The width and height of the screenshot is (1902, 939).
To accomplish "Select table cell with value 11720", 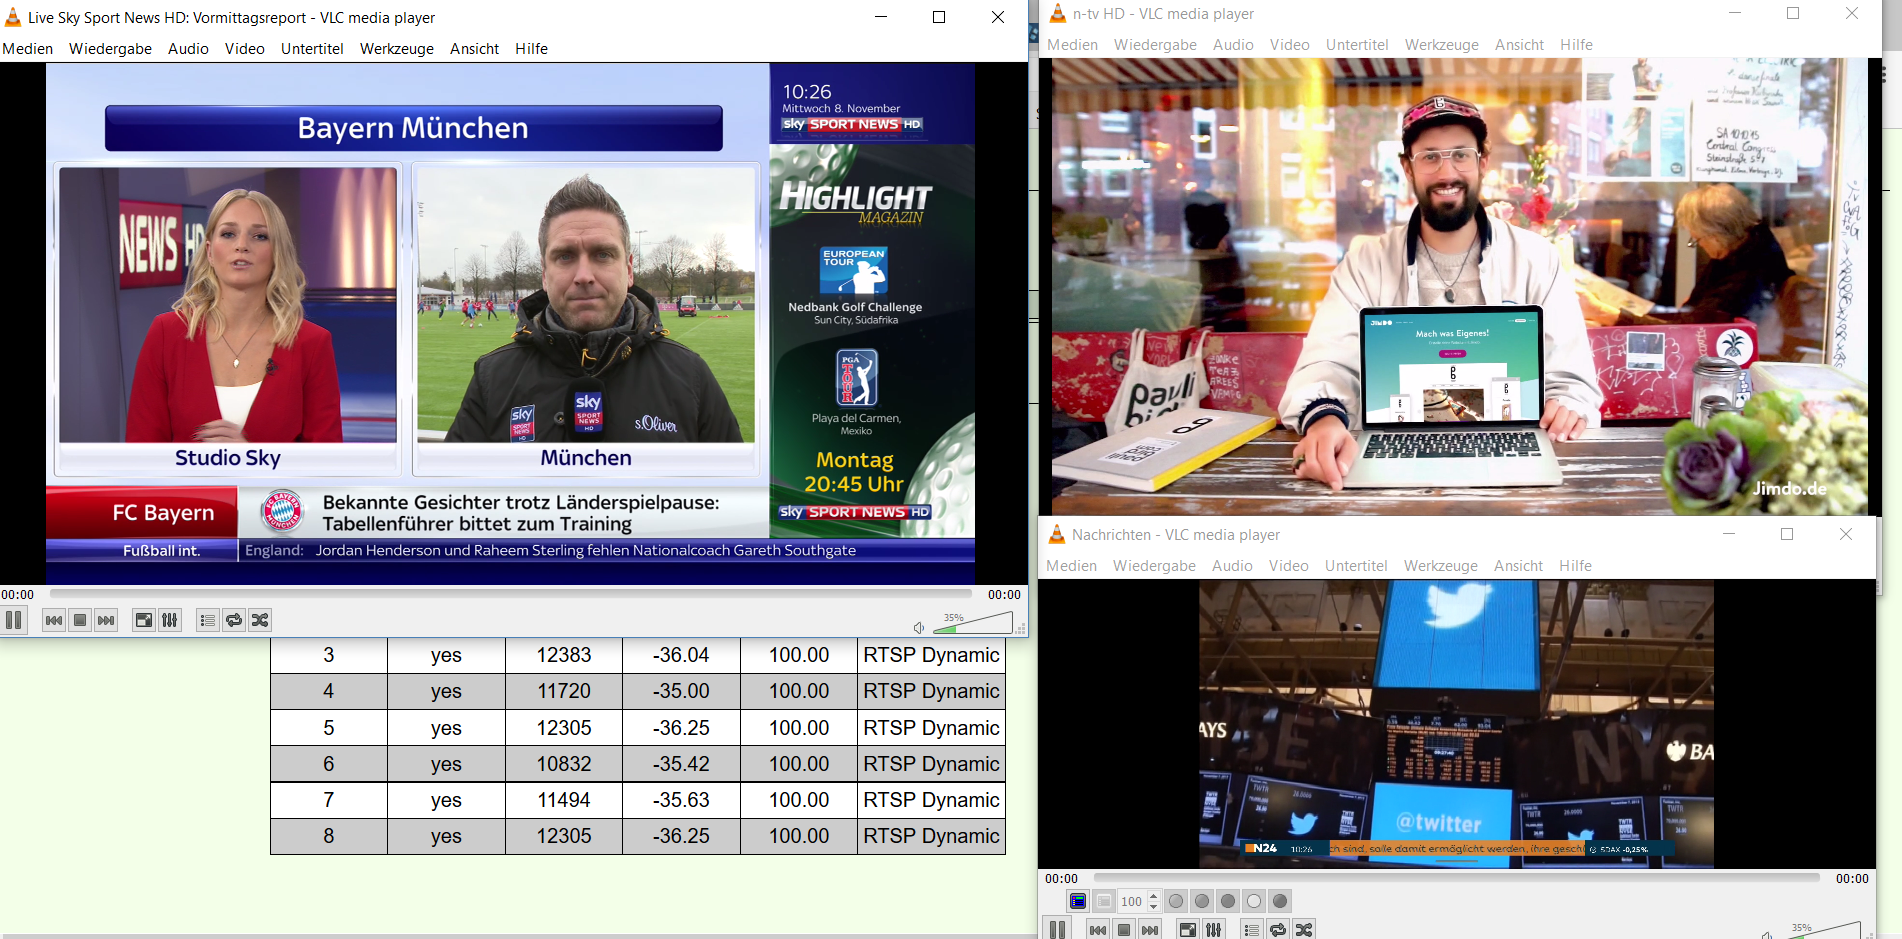I will click(564, 691).
